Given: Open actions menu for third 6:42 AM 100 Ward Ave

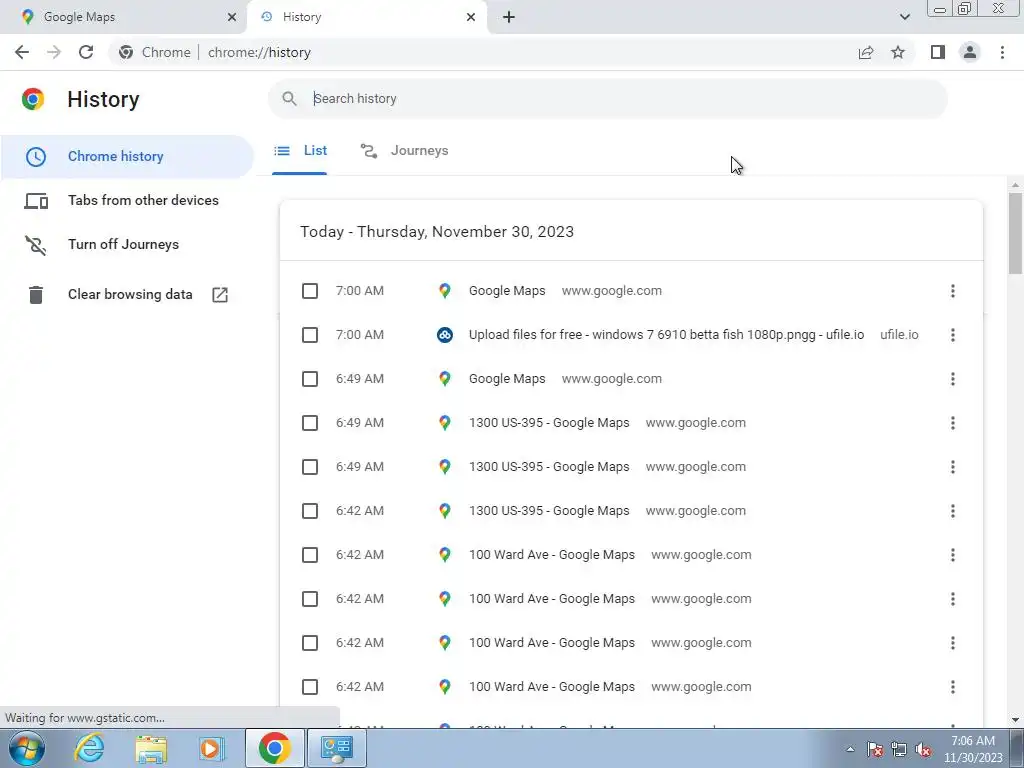Looking at the screenshot, I should pyautogui.click(x=953, y=643).
